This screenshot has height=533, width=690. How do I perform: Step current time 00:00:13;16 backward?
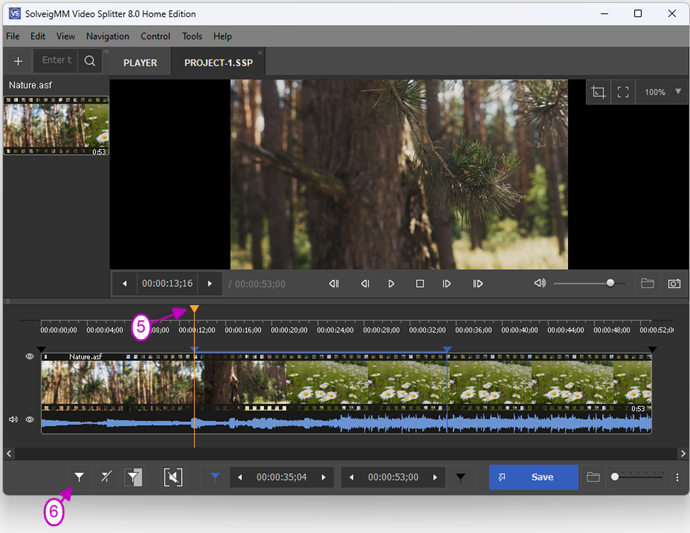point(125,284)
